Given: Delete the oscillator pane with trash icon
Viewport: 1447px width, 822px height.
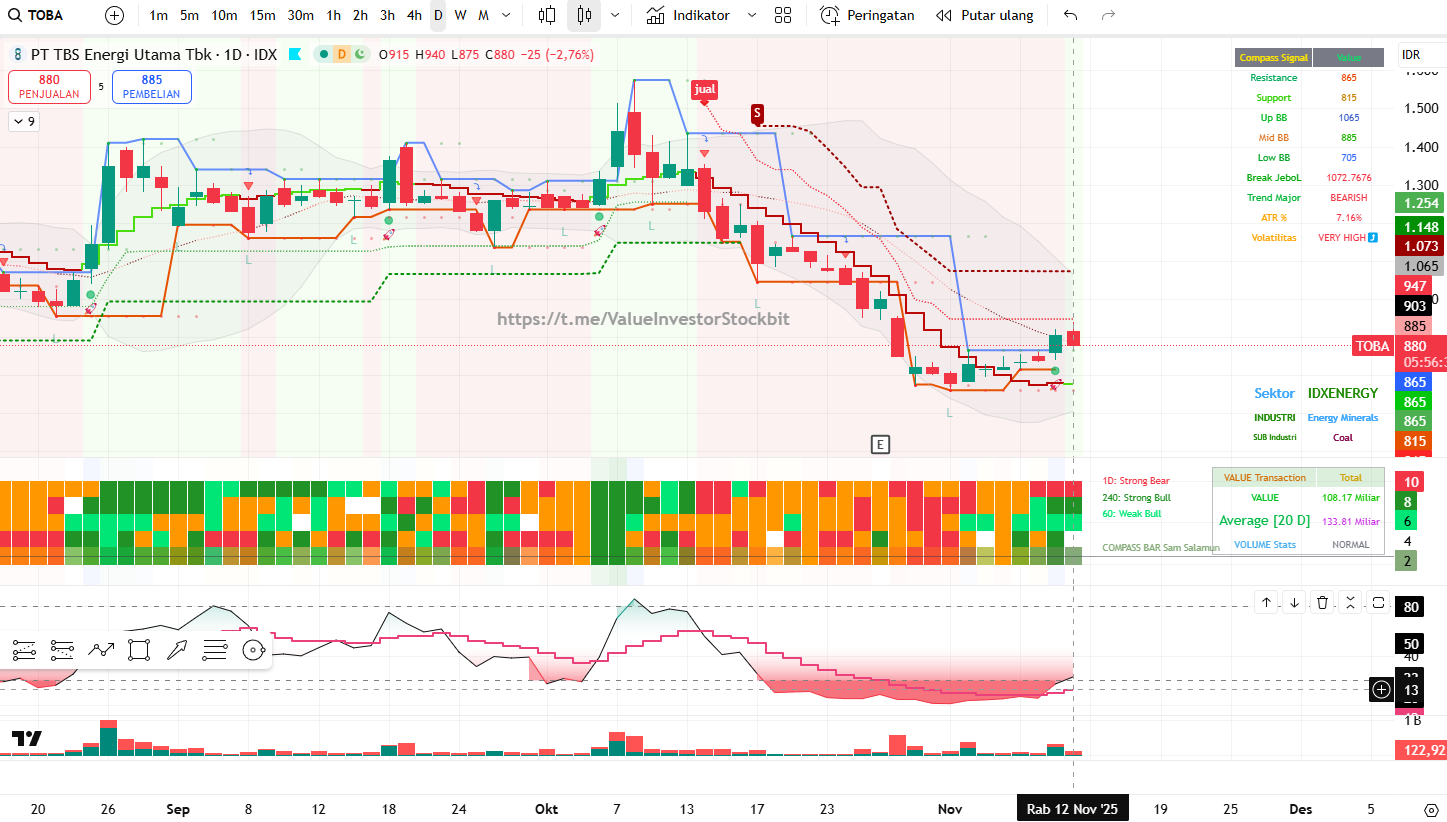Looking at the screenshot, I should (x=1322, y=602).
